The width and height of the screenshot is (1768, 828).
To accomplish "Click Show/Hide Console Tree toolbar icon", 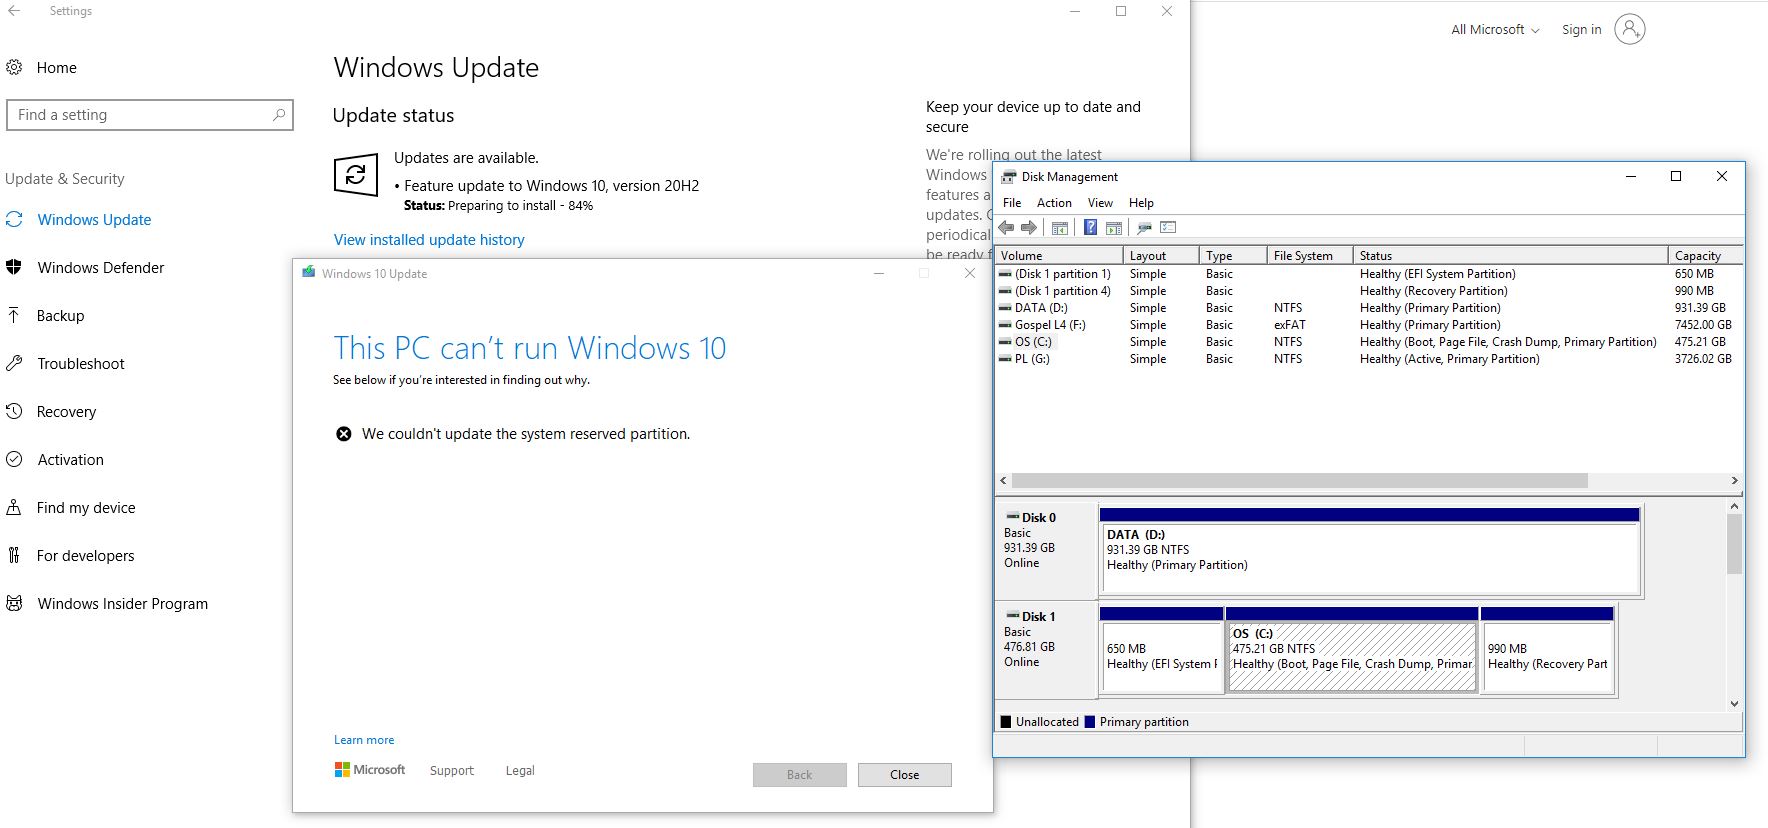I will coord(1060,228).
